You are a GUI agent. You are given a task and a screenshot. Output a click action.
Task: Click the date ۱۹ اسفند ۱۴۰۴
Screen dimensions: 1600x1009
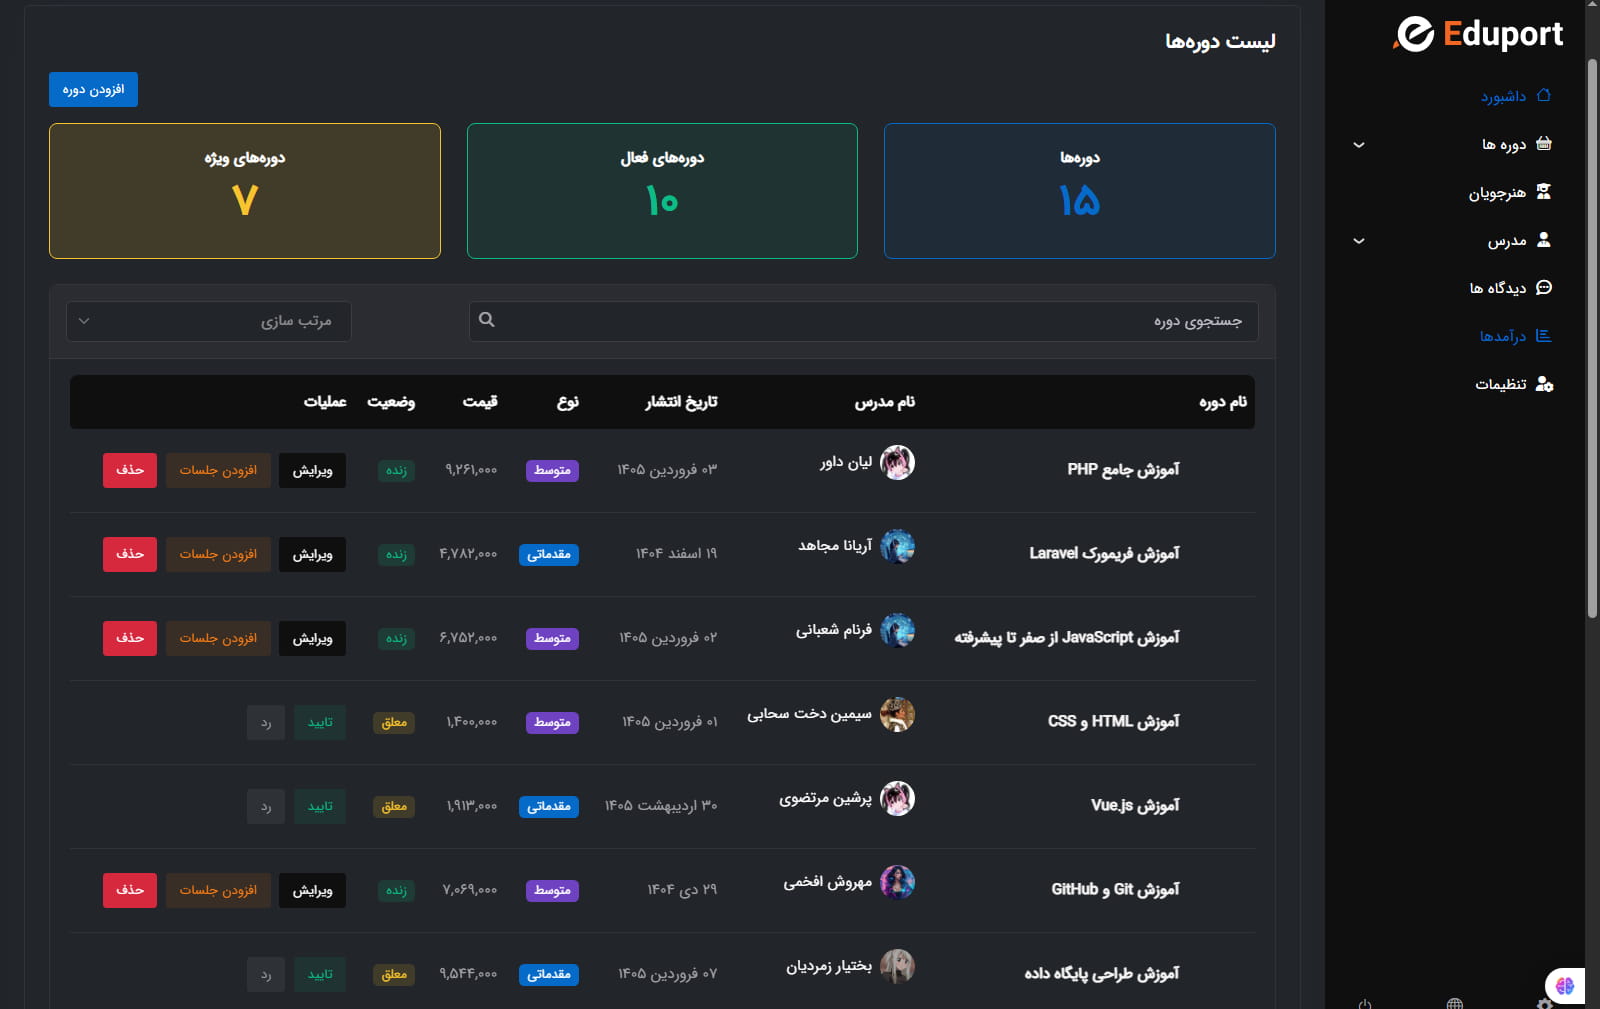coord(677,553)
